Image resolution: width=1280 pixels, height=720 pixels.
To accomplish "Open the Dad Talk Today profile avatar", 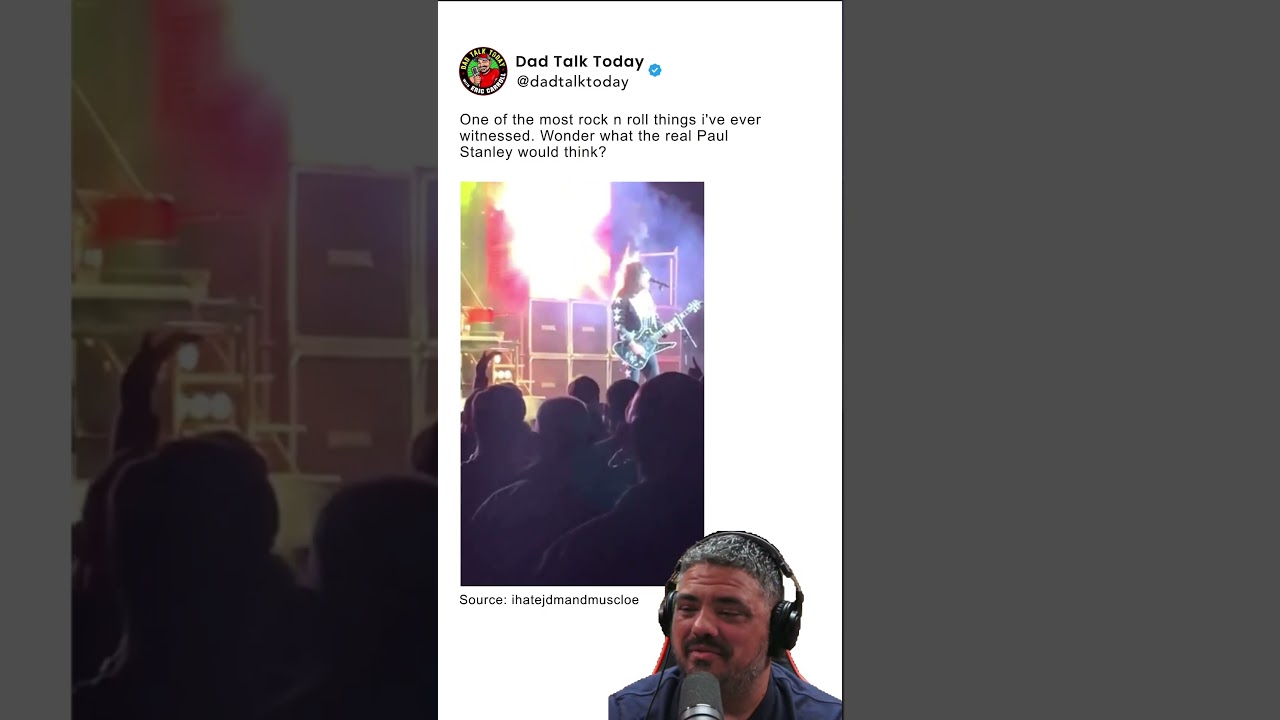I will [x=483, y=71].
